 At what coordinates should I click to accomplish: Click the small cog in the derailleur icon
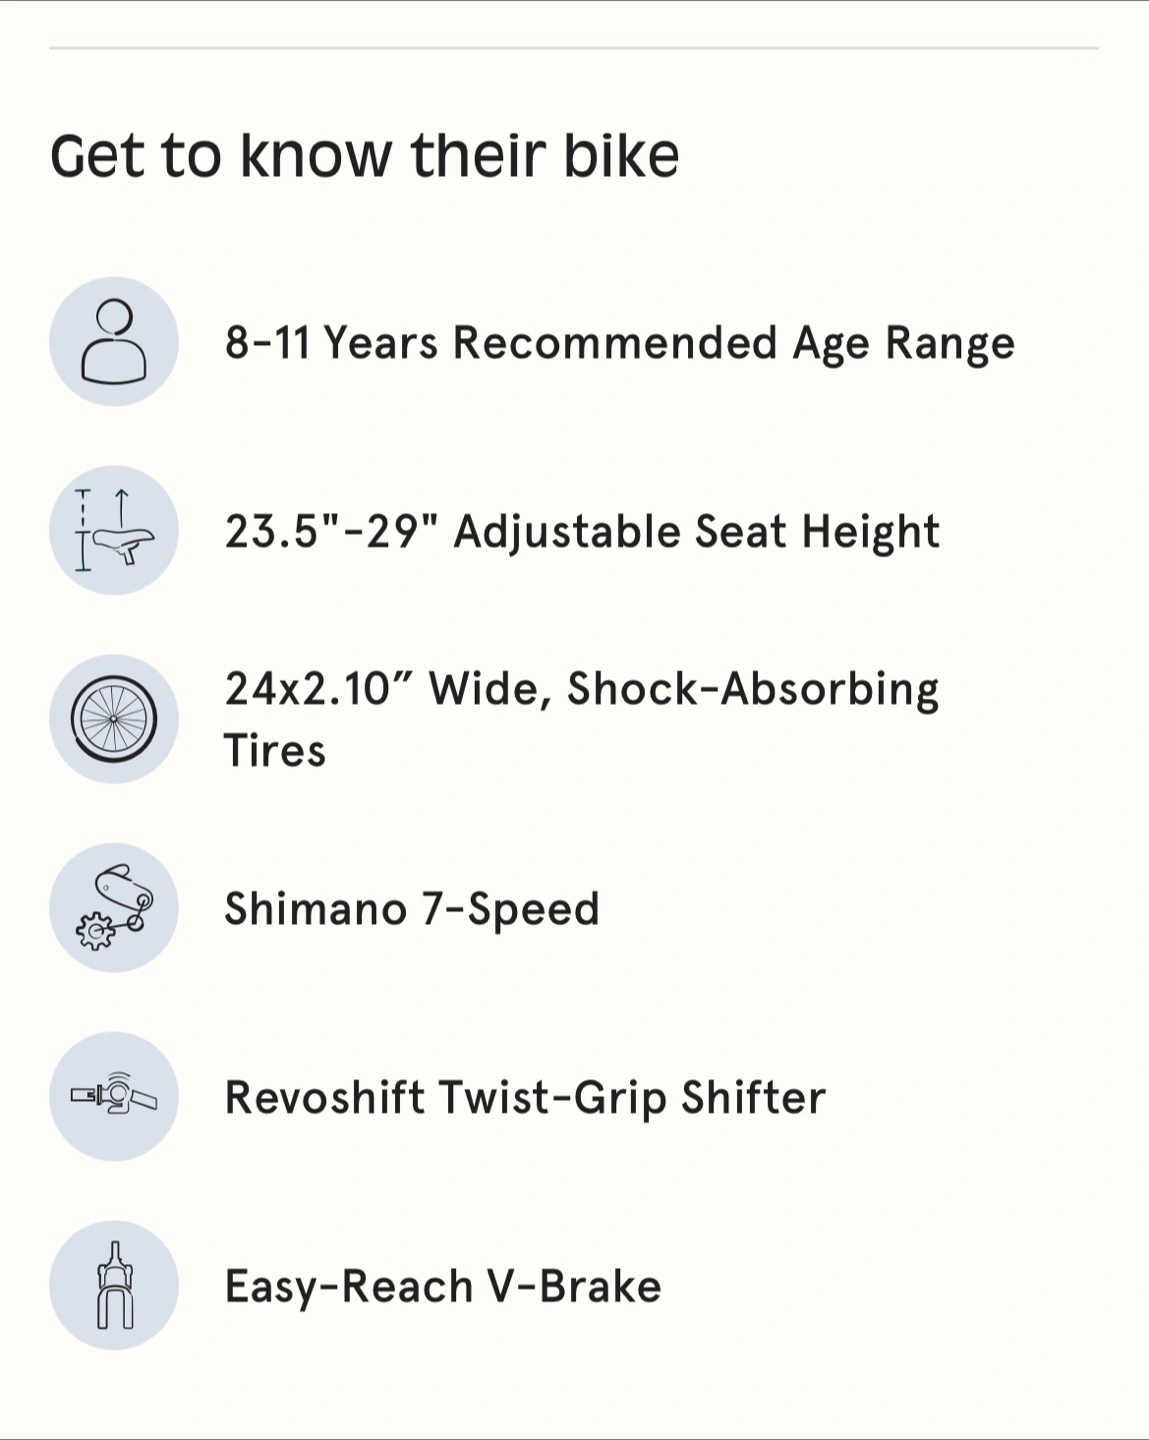point(94,932)
